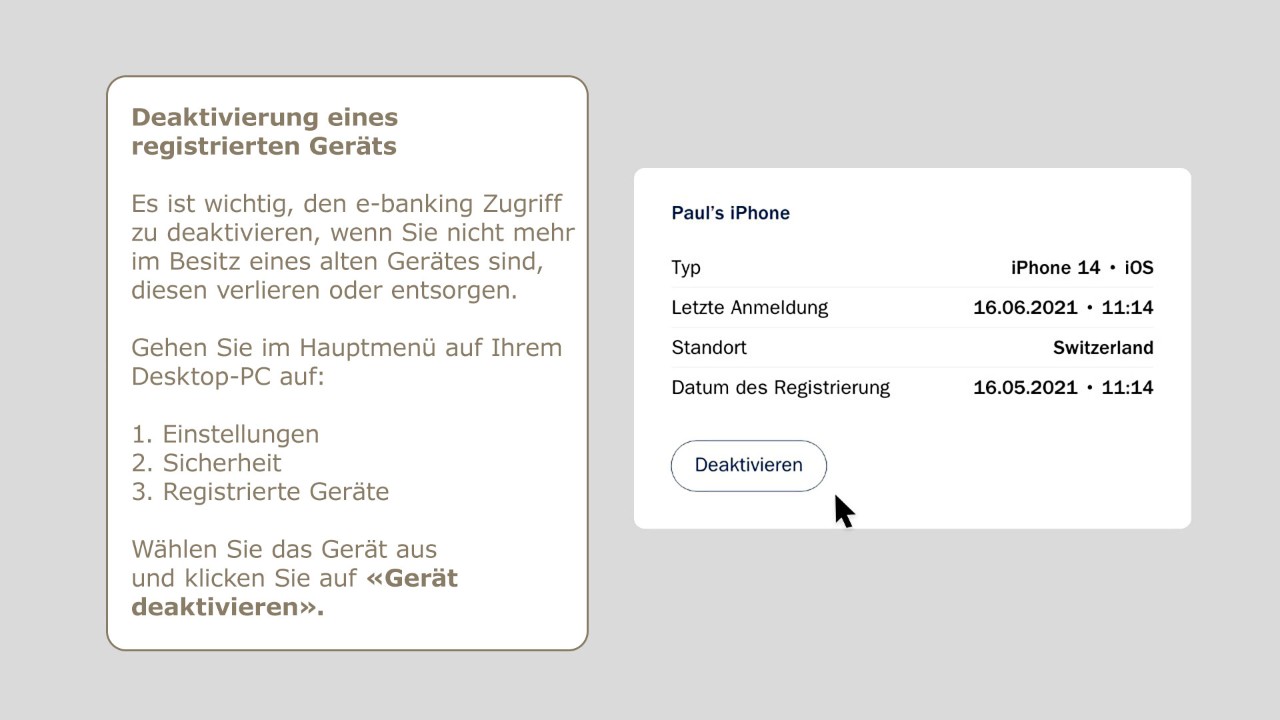Screen dimensions: 1280x720
Task: Click the Deaktivieren button
Action: click(x=748, y=466)
